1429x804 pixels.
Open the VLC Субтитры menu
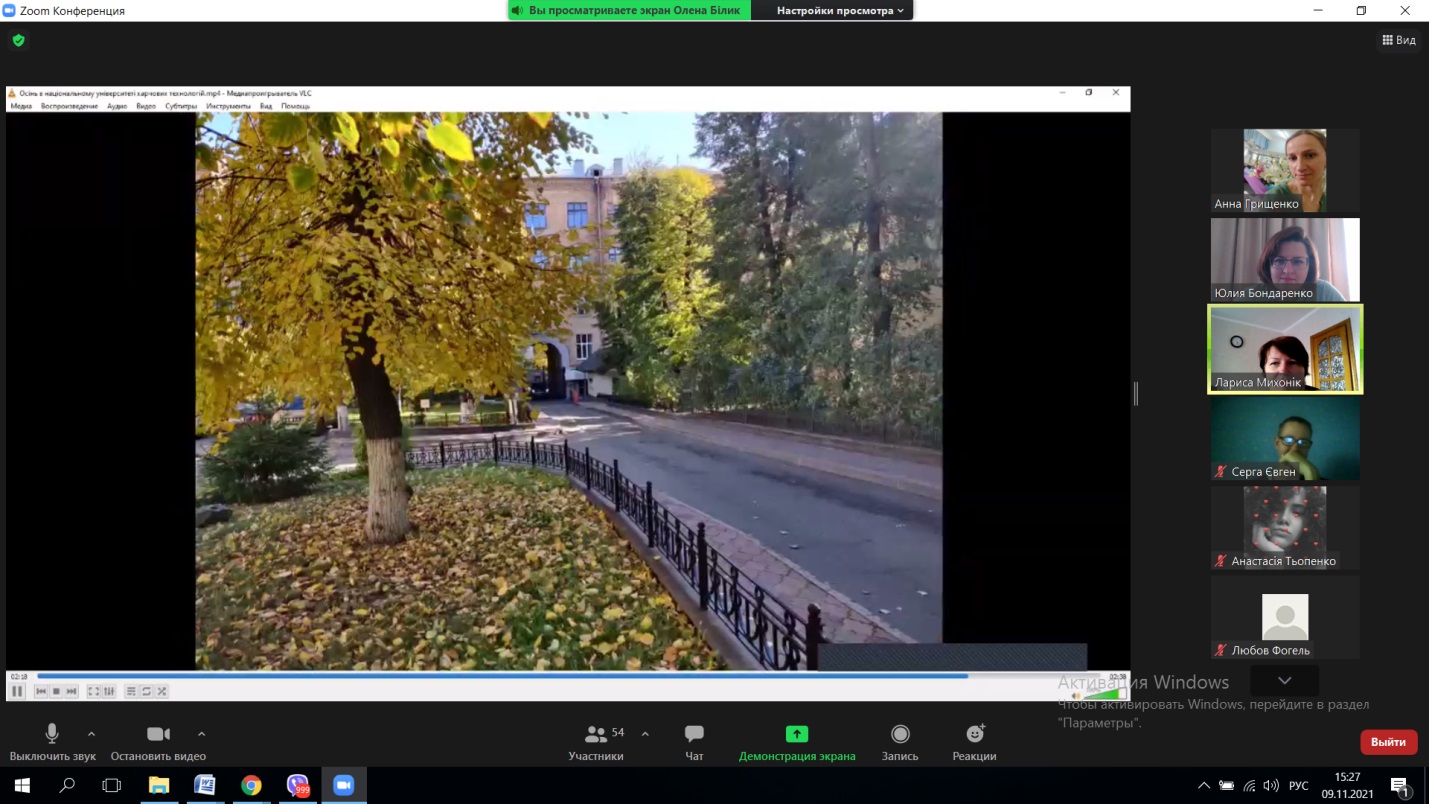(x=181, y=106)
